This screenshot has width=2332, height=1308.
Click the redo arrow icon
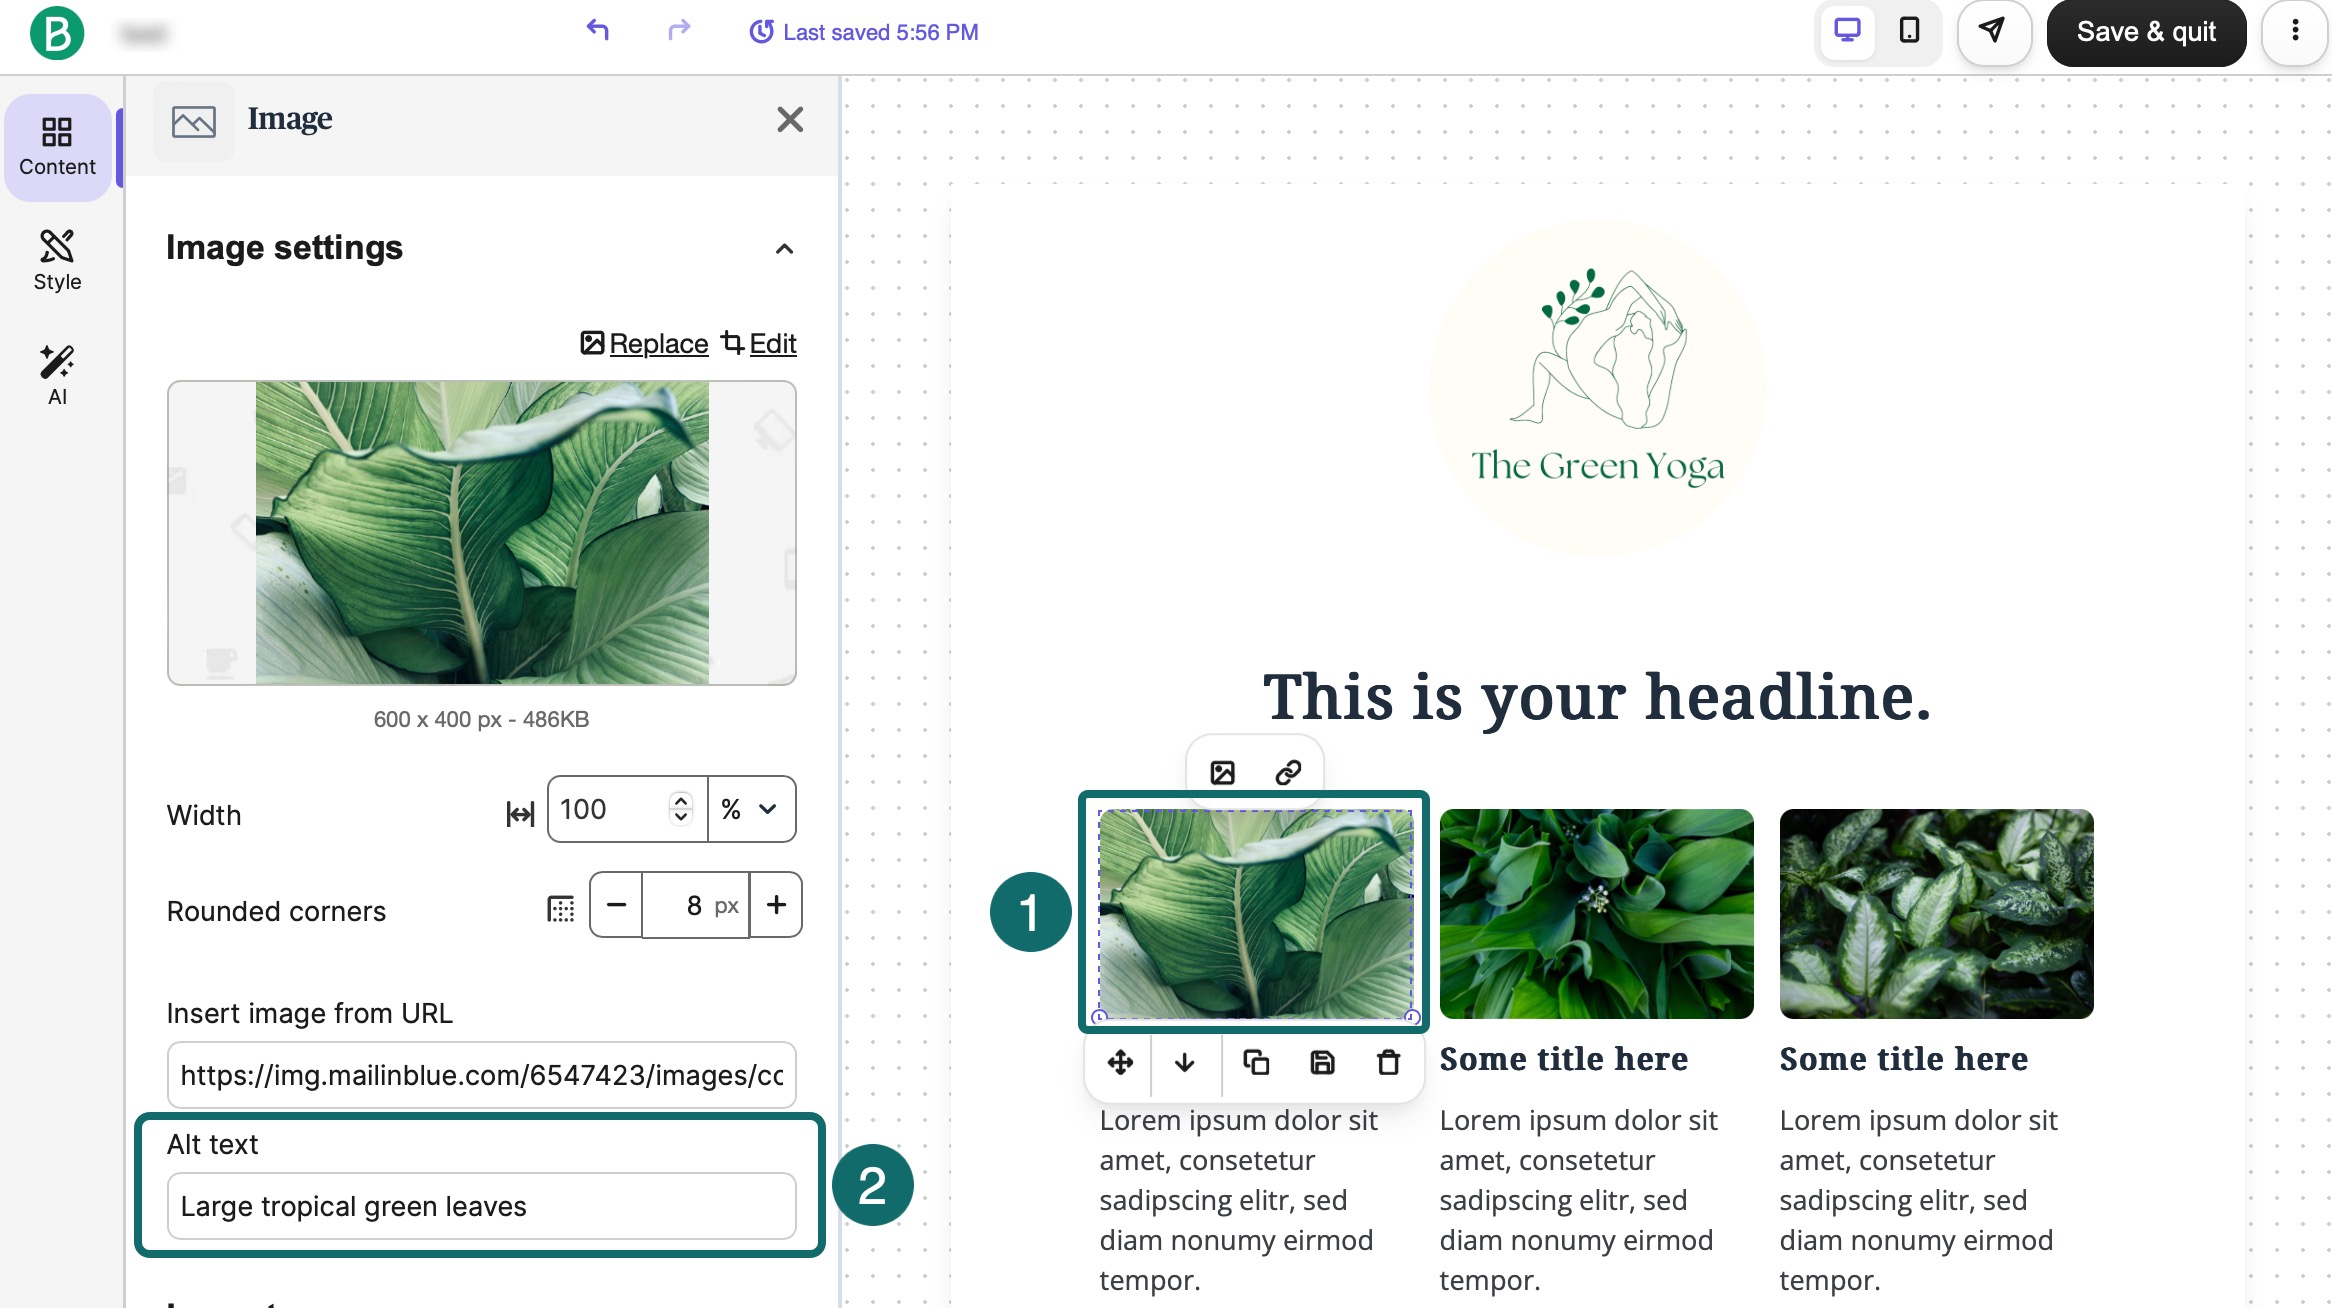tap(679, 30)
